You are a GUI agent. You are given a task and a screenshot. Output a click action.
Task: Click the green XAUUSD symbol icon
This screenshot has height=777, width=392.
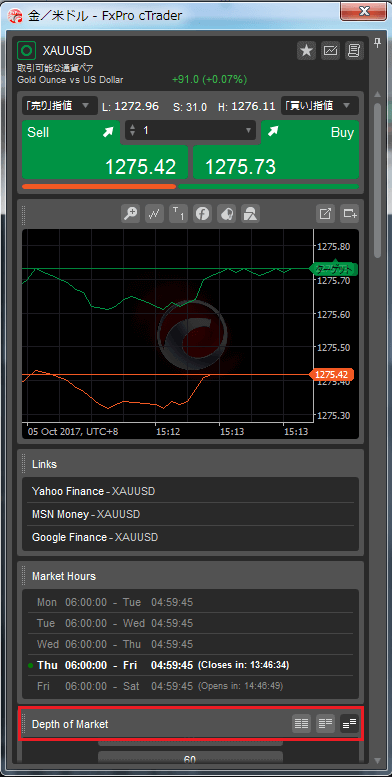point(27,50)
